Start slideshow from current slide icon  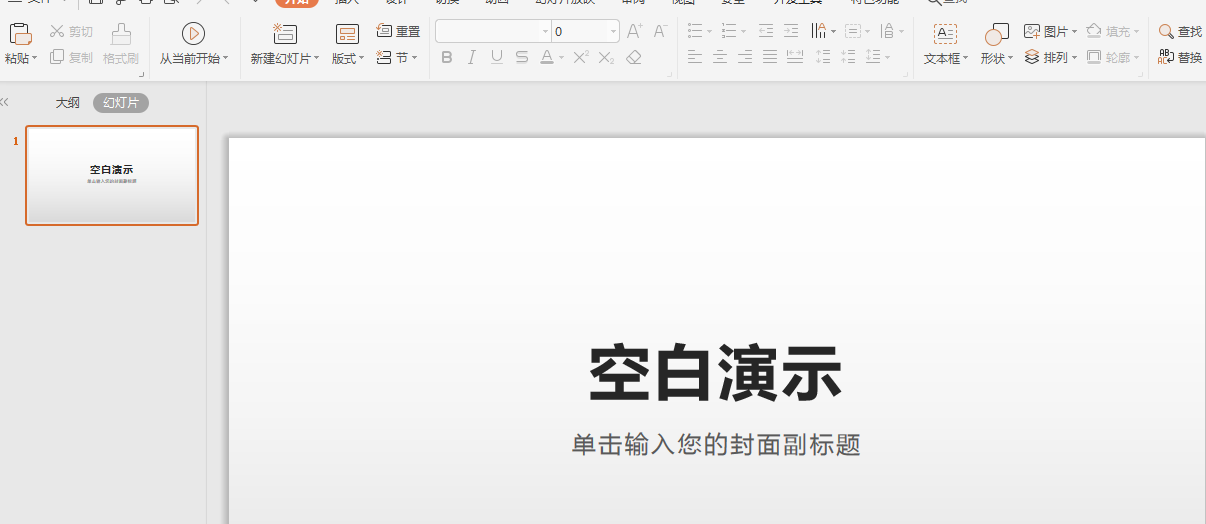(193, 34)
